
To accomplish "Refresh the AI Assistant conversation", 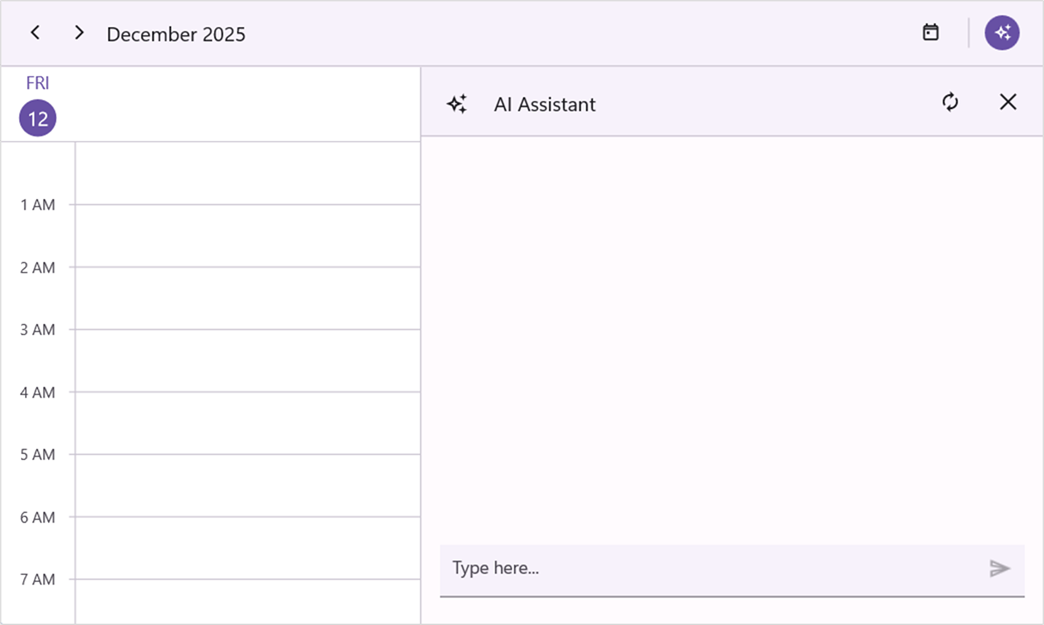I will (x=950, y=102).
